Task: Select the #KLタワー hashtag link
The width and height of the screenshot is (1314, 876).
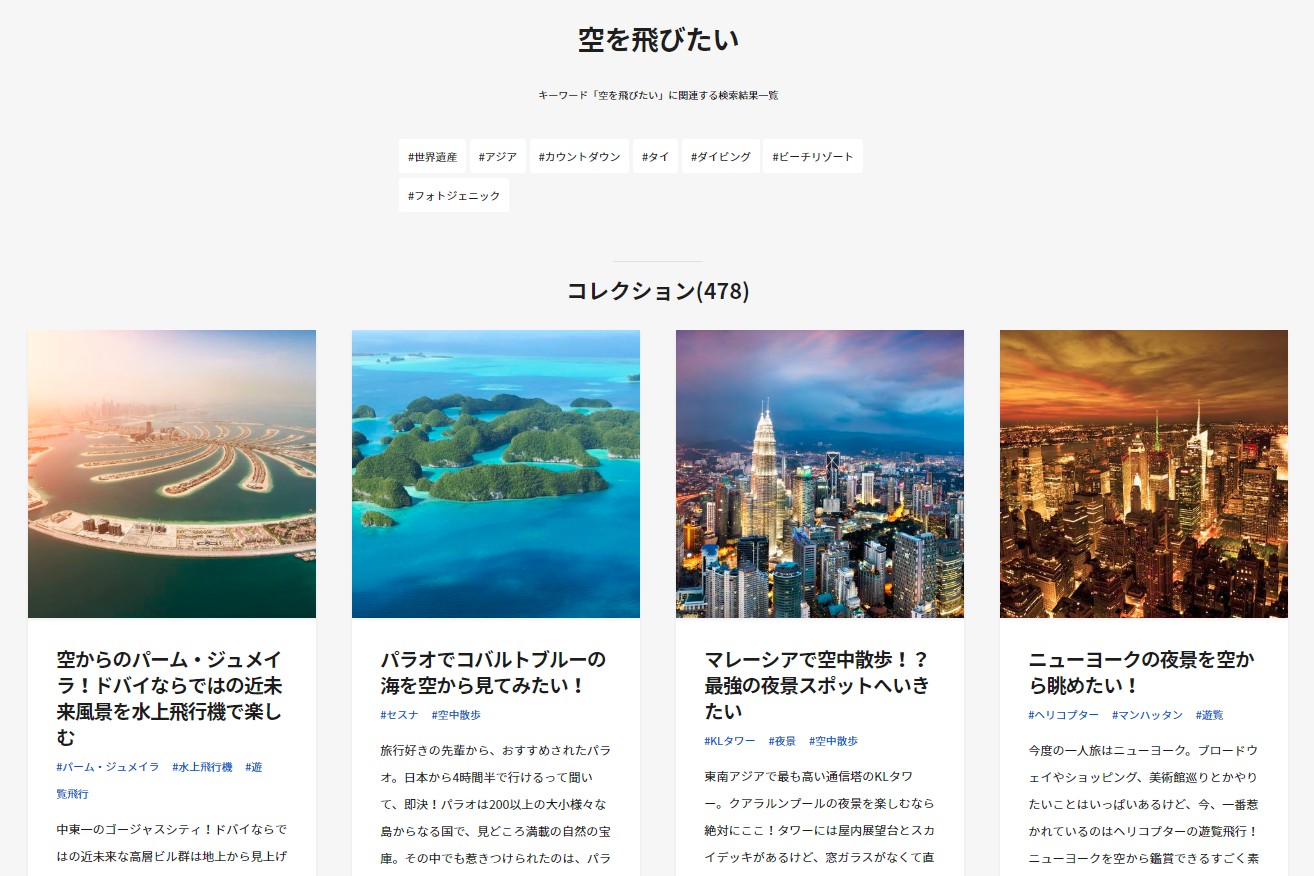Action: [730, 741]
